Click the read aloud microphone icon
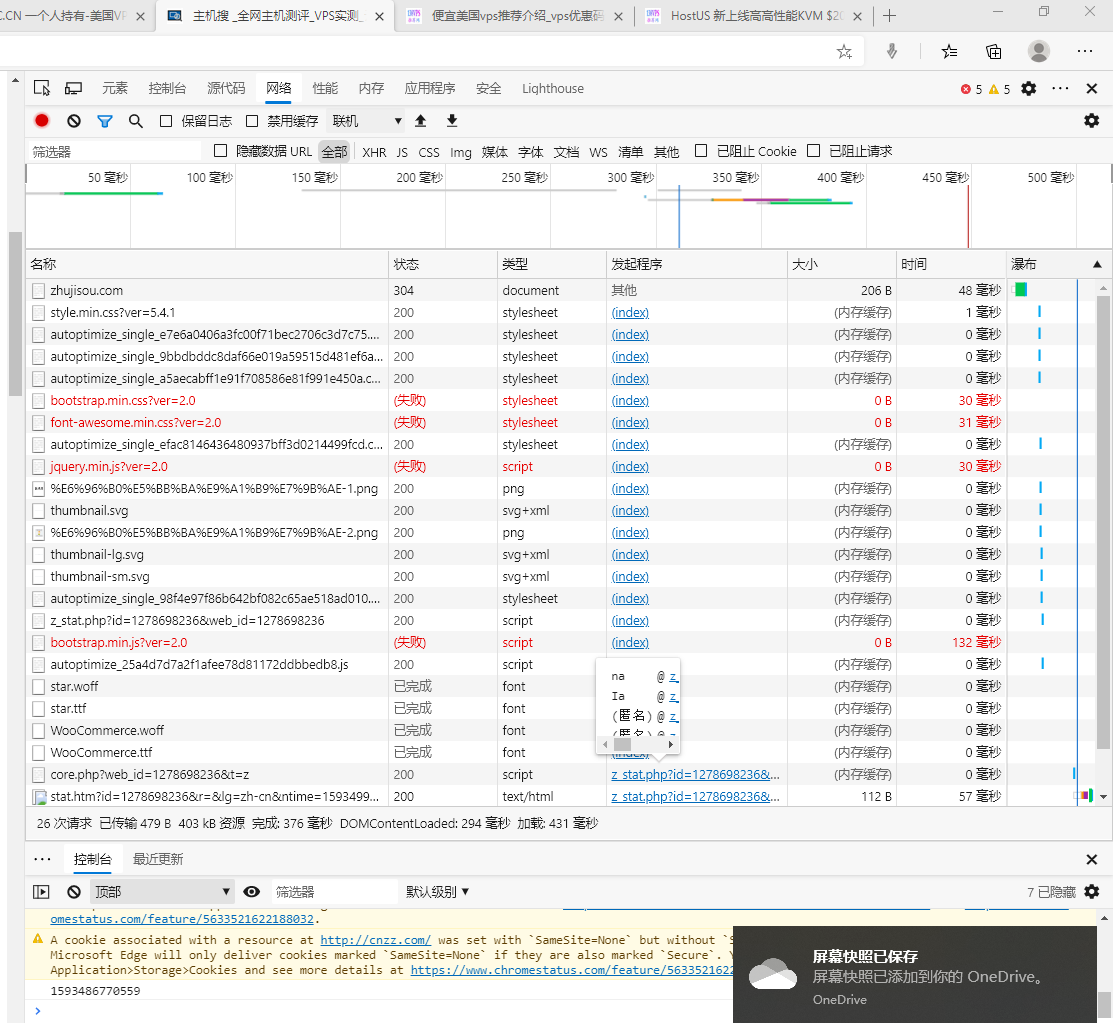Screen dimensions: 1113x1023 (x=892, y=51)
